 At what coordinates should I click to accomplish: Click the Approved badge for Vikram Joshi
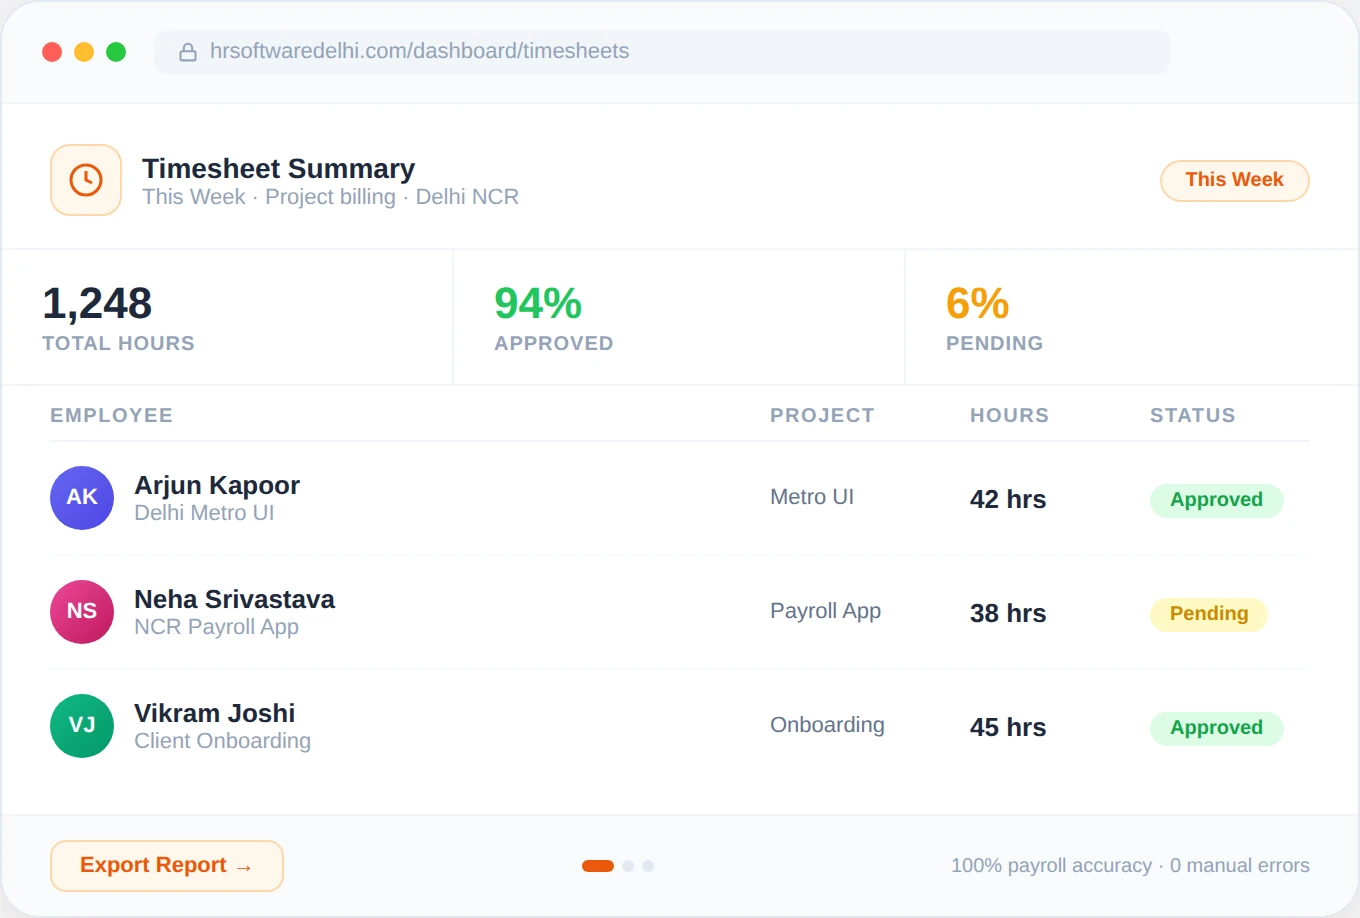click(1216, 728)
